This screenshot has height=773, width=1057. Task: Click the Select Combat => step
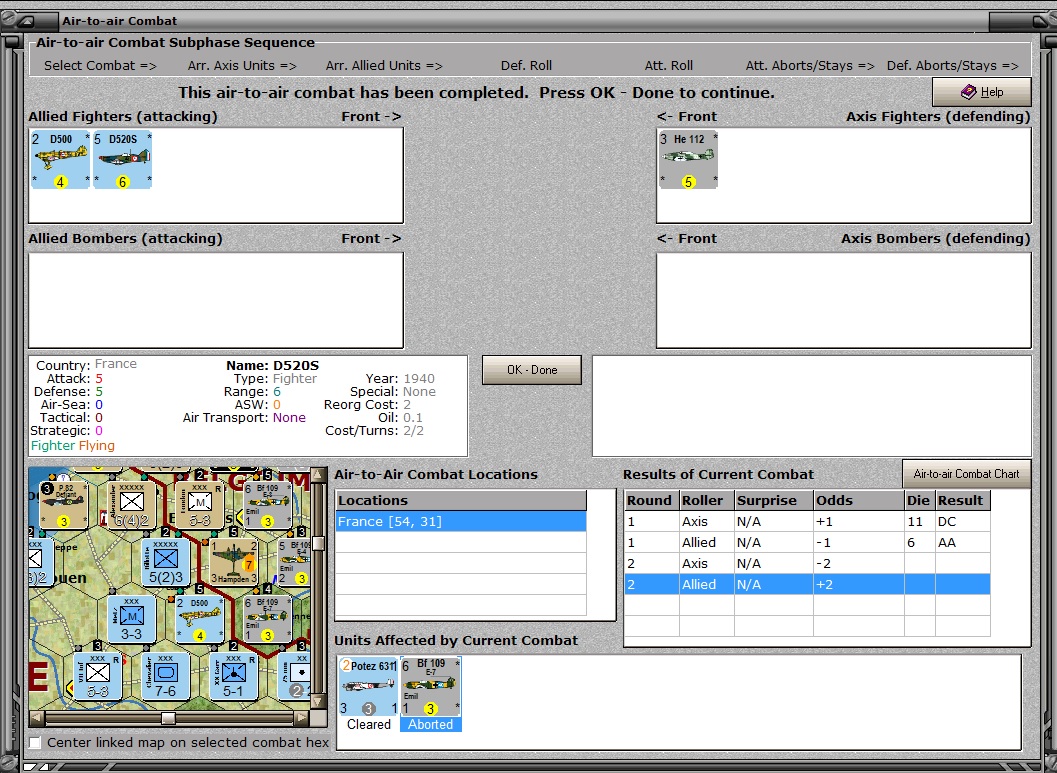coord(100,65)
